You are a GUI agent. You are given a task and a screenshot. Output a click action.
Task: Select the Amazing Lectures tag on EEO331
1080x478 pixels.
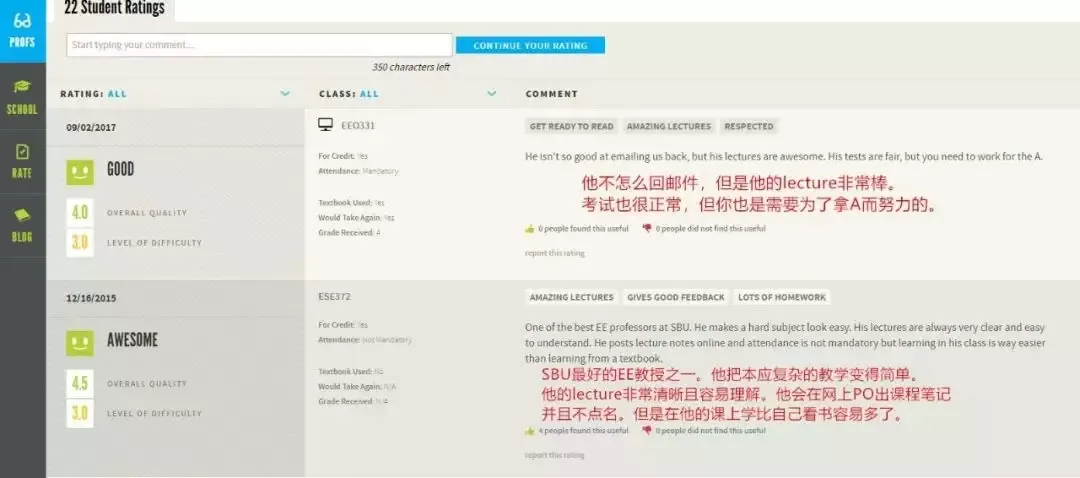pos(668,127)
